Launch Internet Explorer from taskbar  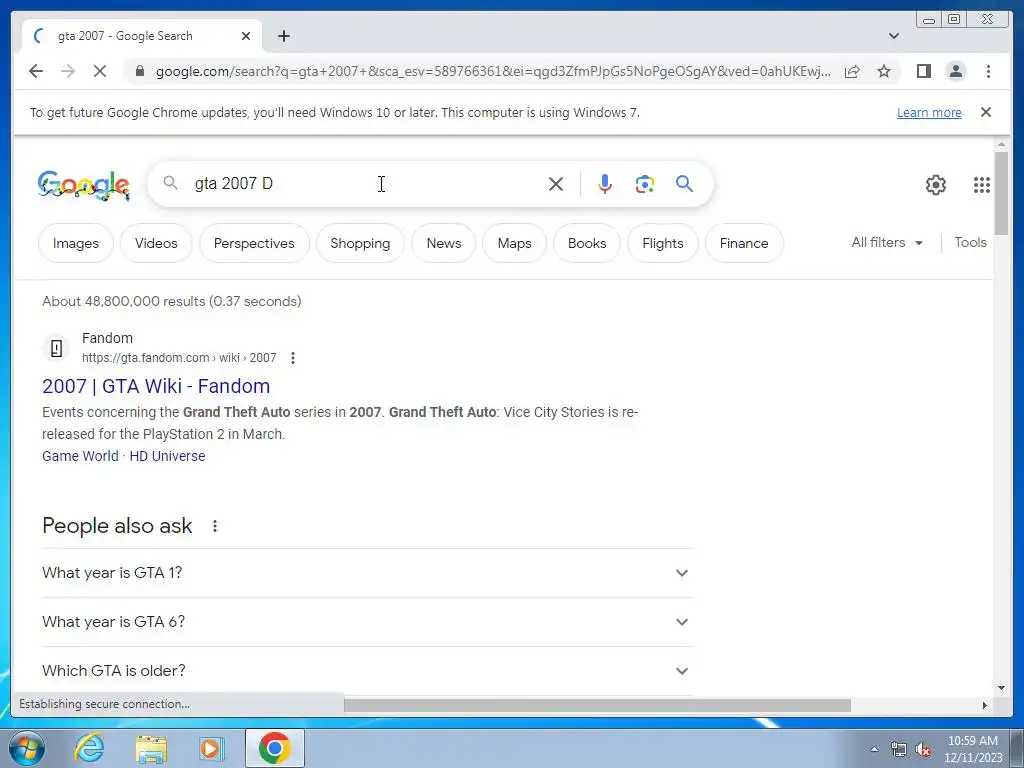coord(89,748)
